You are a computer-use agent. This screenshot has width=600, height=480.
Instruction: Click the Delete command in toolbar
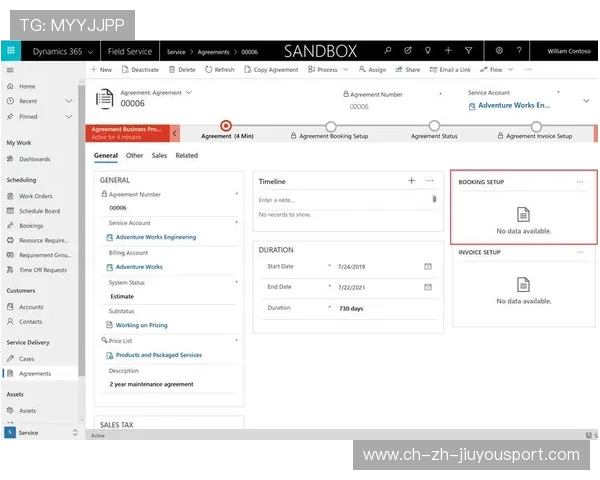[x=182, y=70]
